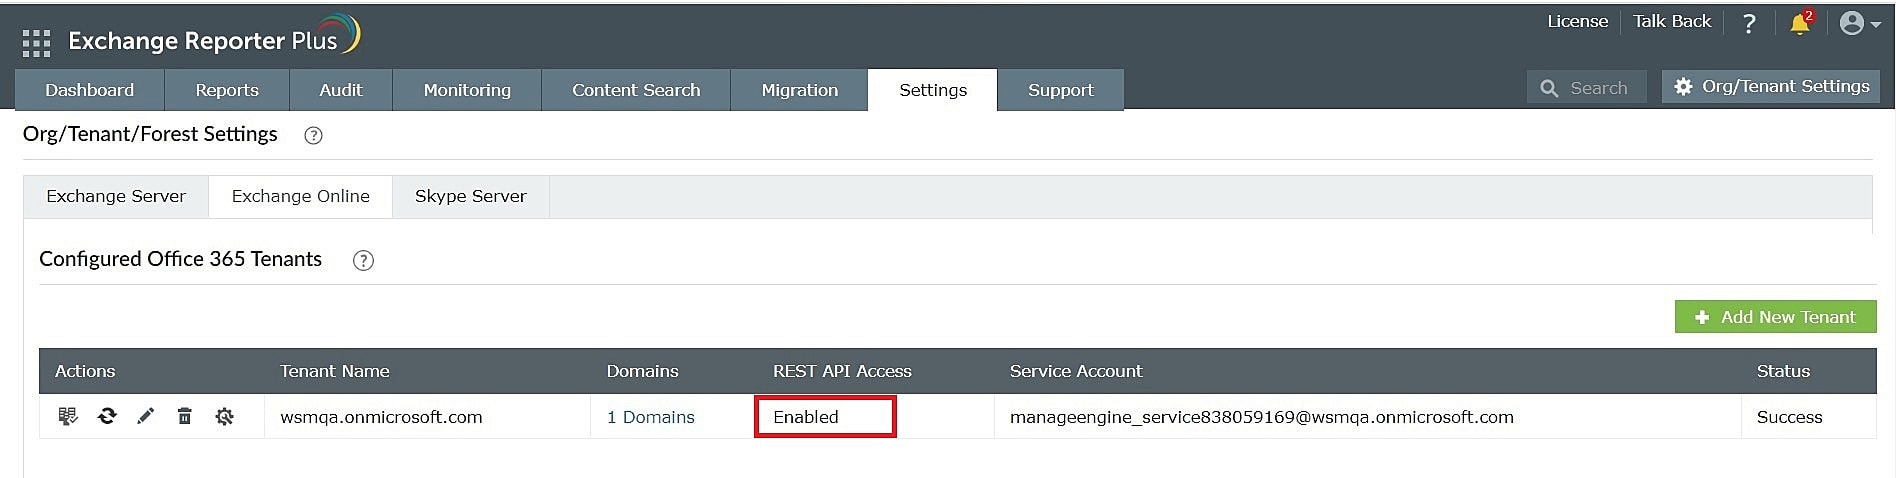Click the Add New Tenant button
The image size is (1896, 478).
coord(1775,317)
